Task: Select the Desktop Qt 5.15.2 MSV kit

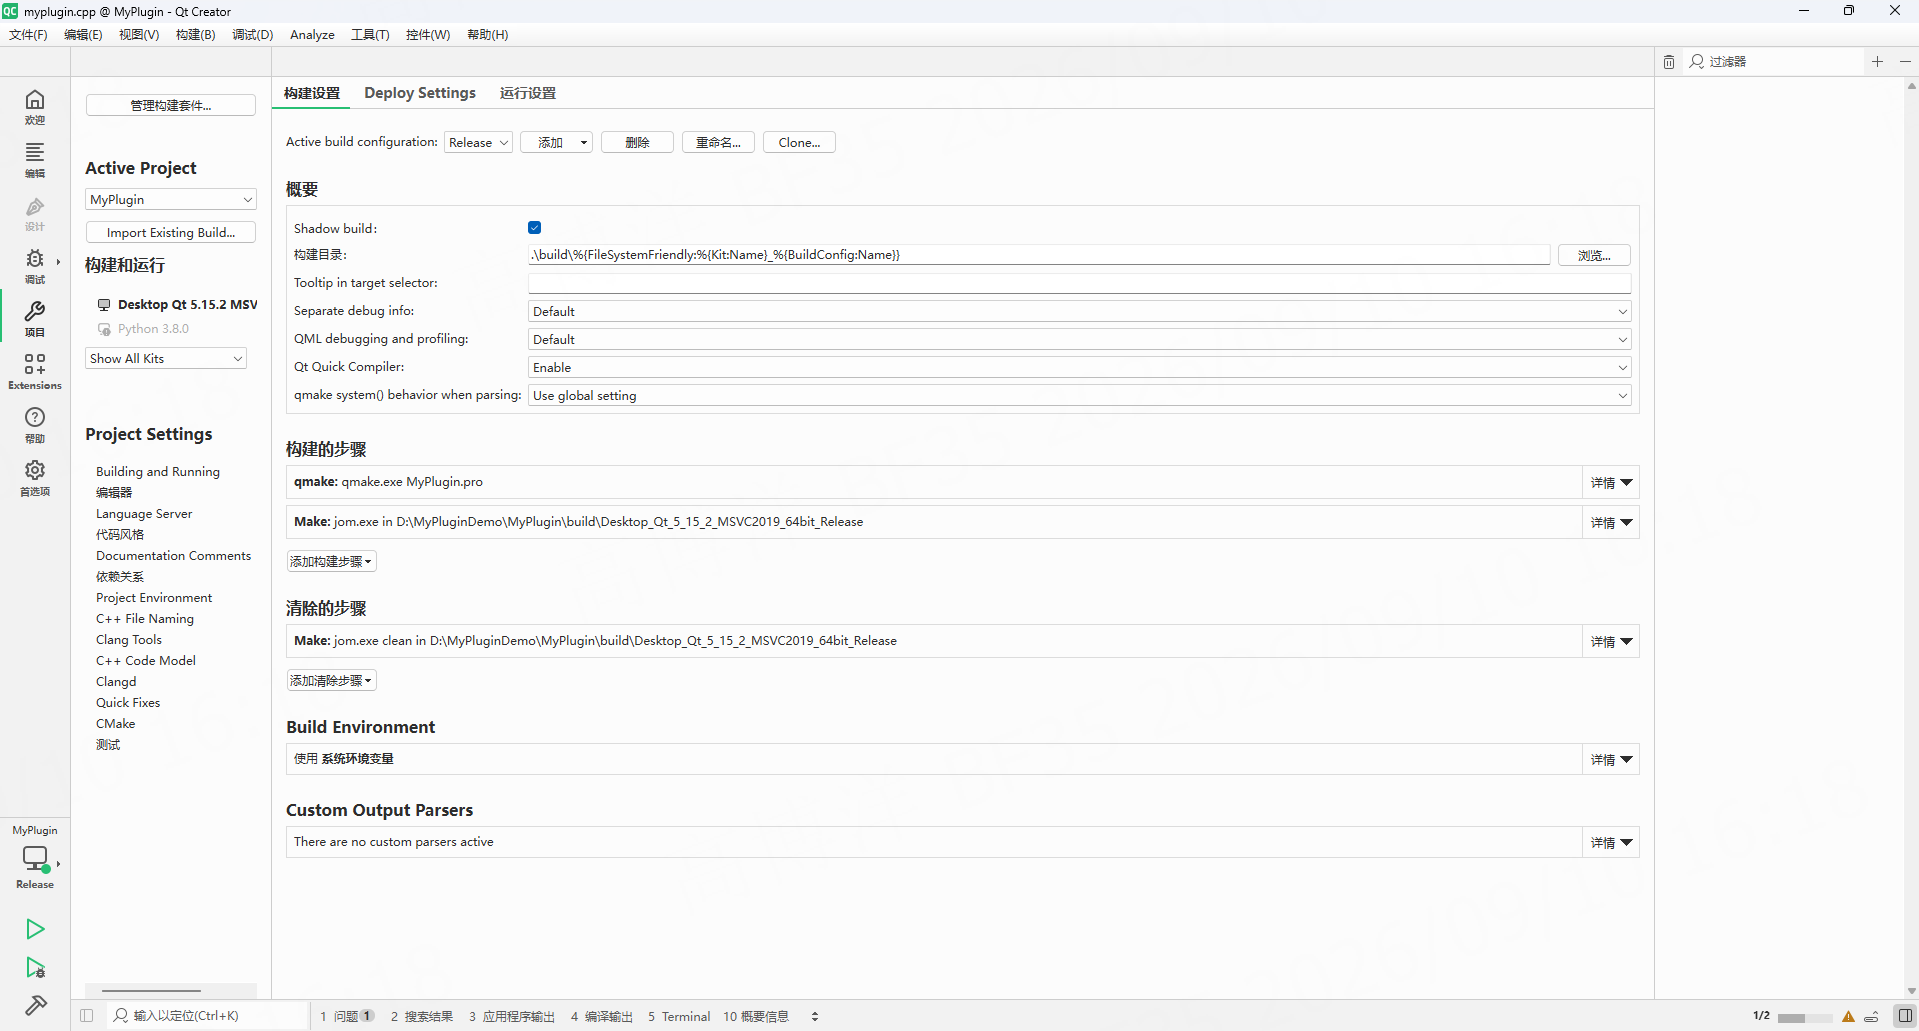Action: tap(178, 305)
